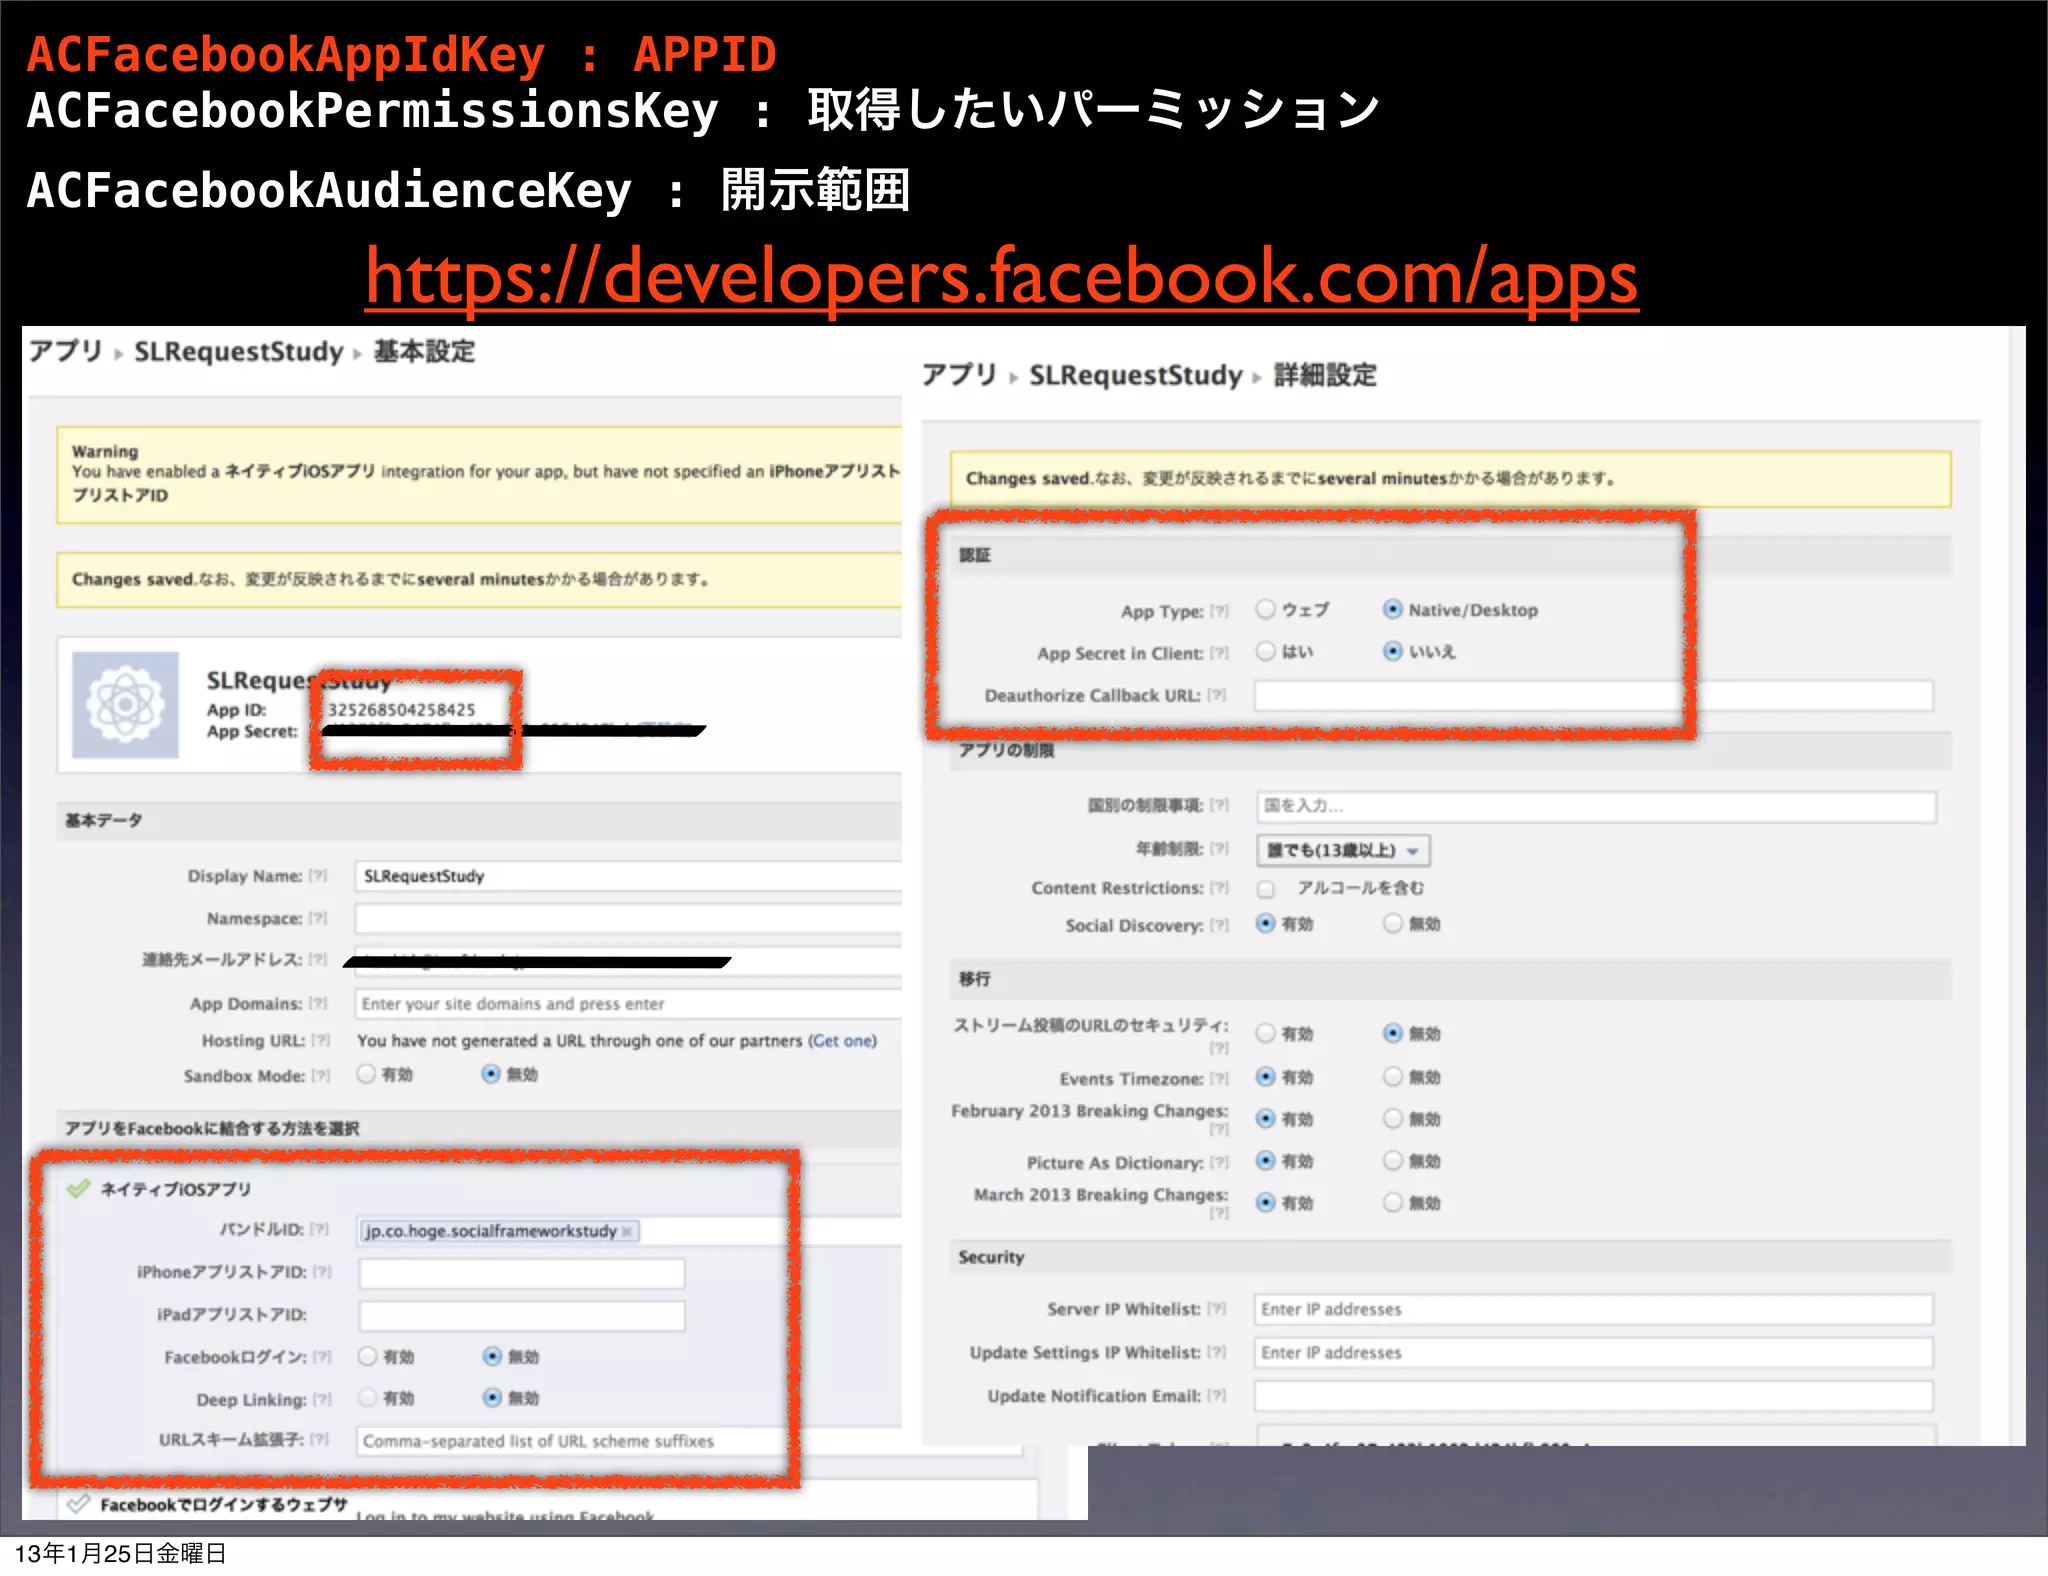Click the Get one hosting link
Screen dimensions: 2048x1576
(x=844, y=1041)
